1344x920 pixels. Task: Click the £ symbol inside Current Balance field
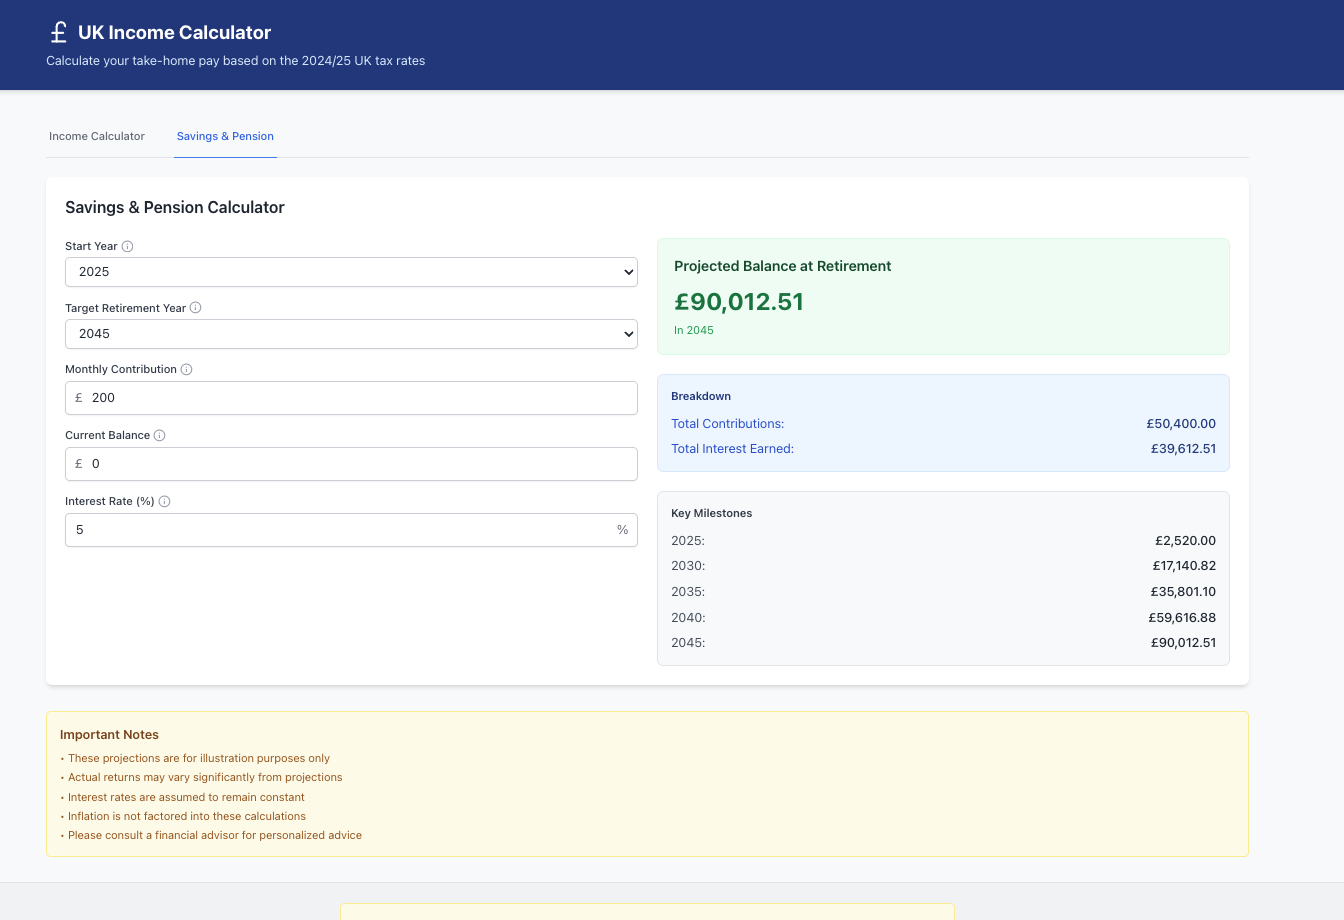coord(80,463)
